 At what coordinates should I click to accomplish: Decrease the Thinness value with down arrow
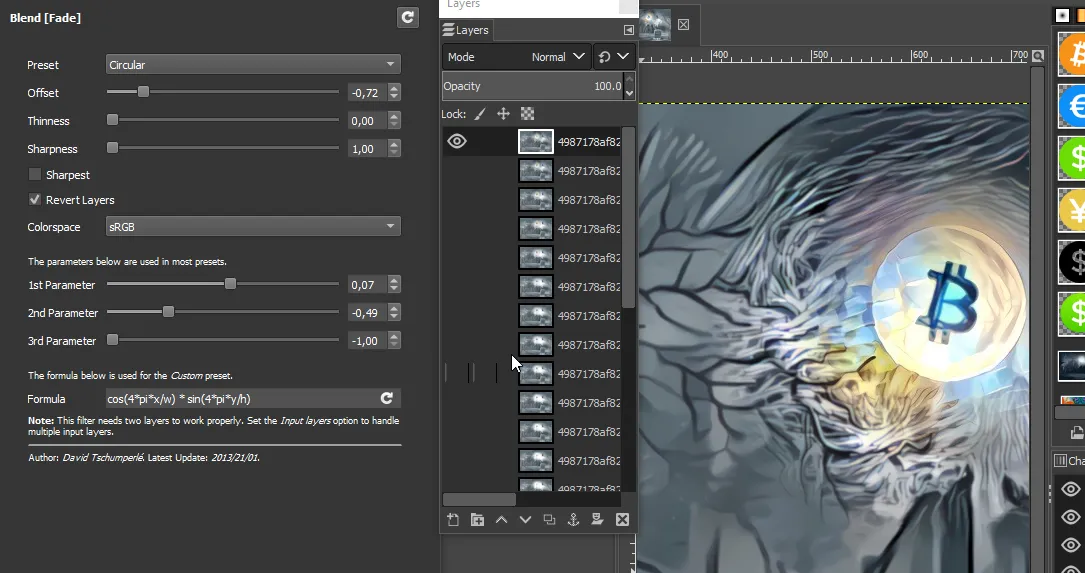tap(394, 125)
